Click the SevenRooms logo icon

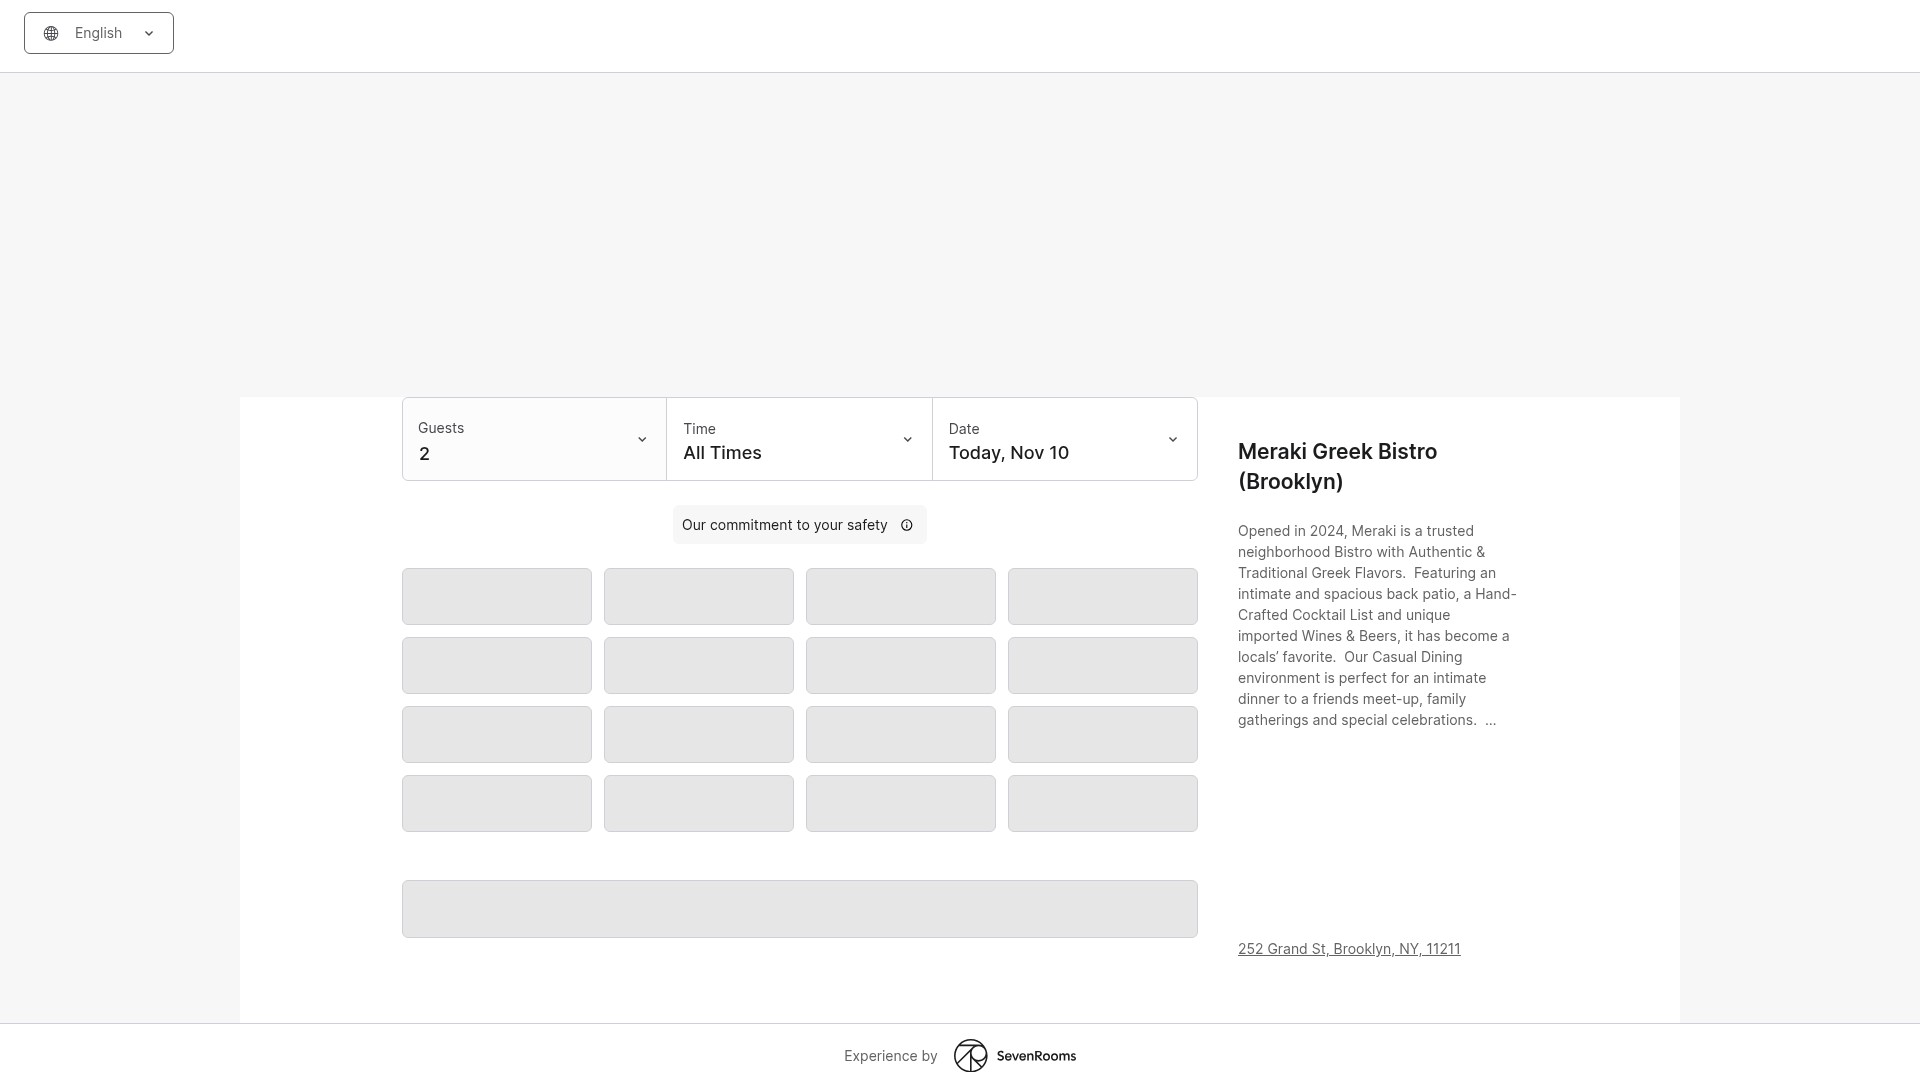[970, 1056]
